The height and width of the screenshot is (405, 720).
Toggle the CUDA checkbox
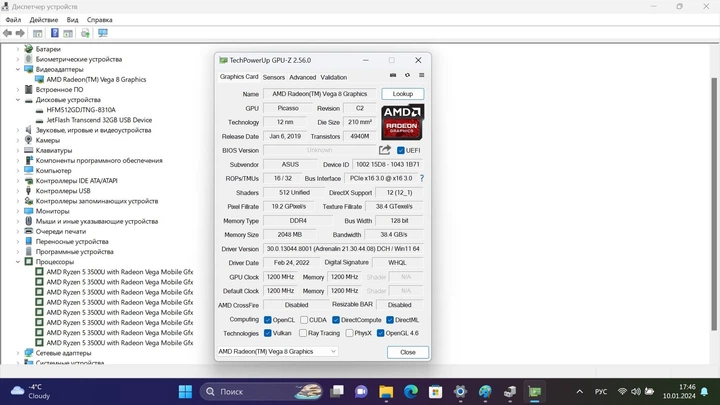[x=304, y=320]
